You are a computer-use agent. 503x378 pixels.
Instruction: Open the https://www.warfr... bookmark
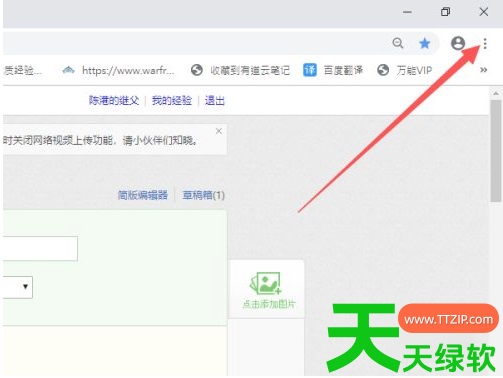pos(118,70)
